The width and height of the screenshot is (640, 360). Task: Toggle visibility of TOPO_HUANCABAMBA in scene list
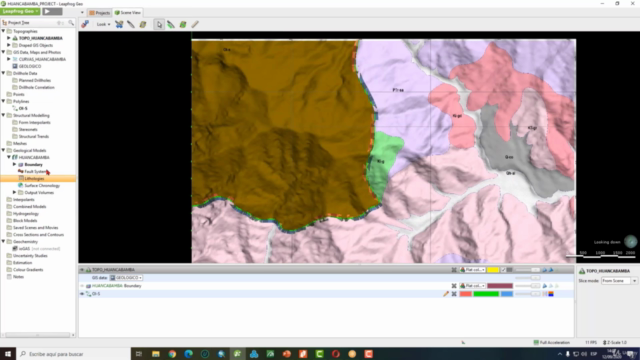(82, 270)
